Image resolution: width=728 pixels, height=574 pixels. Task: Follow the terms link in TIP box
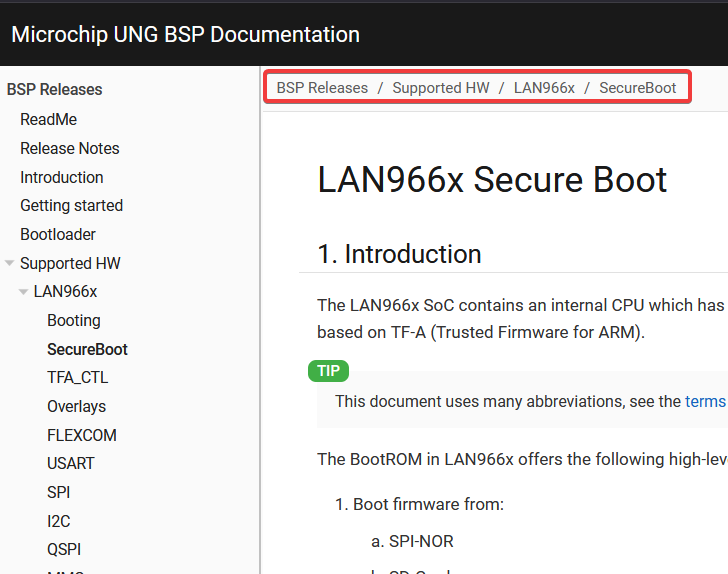coord(706,401)
